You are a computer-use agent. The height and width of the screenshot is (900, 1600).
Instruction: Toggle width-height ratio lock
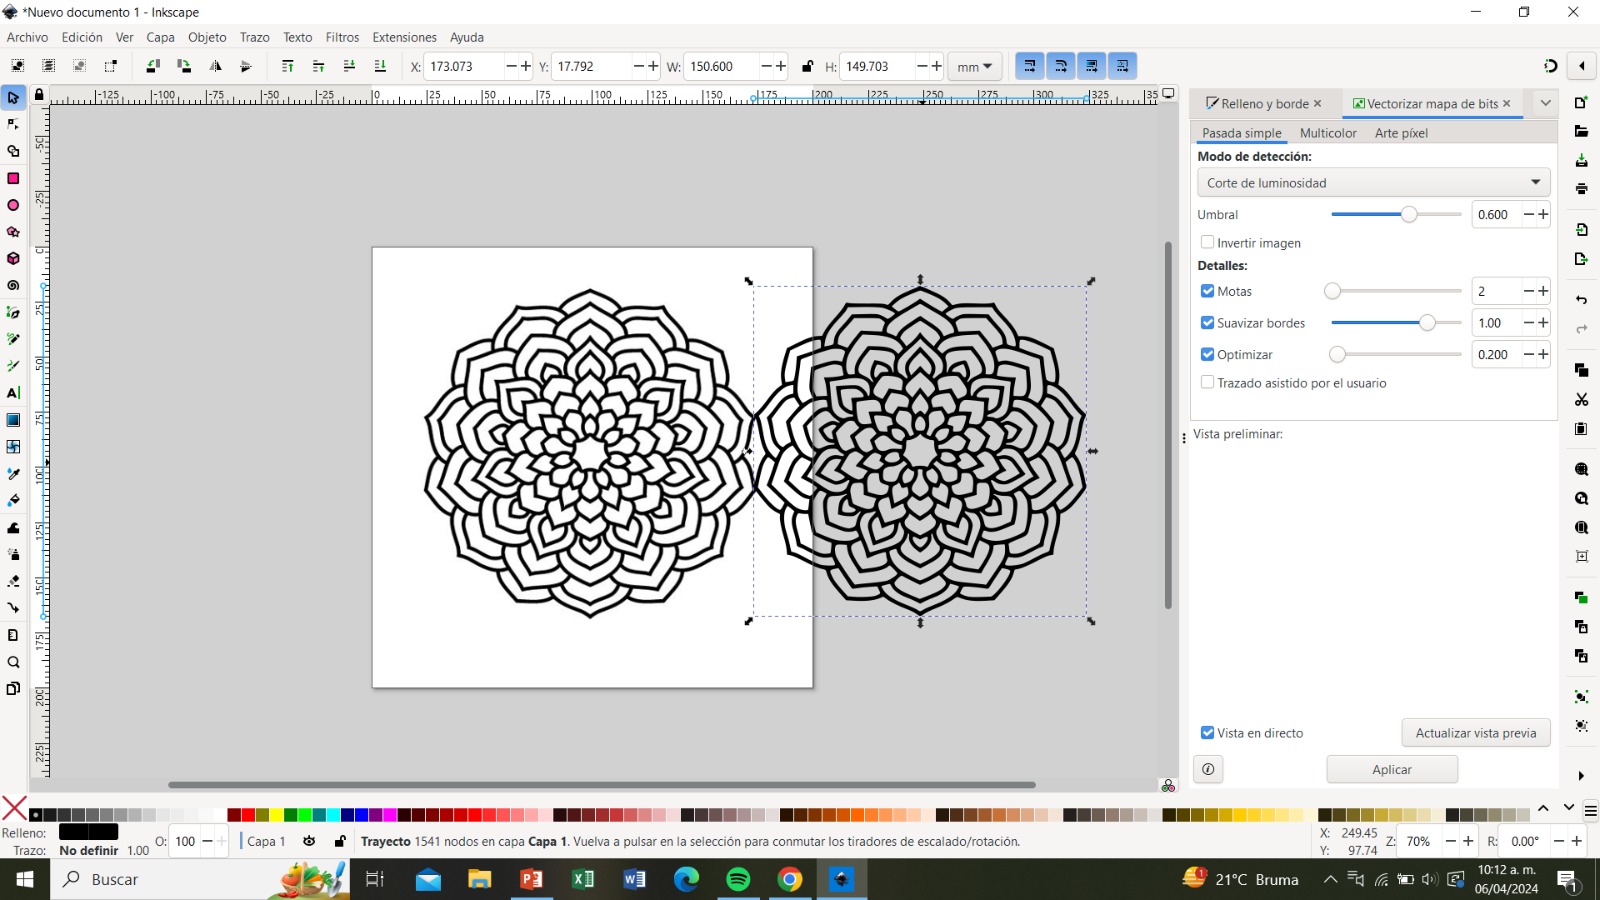coord(807,66)
